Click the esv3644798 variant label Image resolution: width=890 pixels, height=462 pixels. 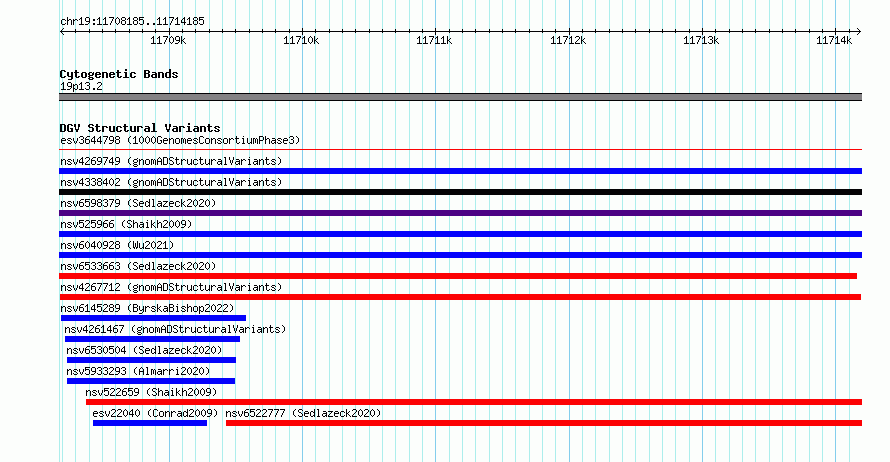[x=180, y=140]
